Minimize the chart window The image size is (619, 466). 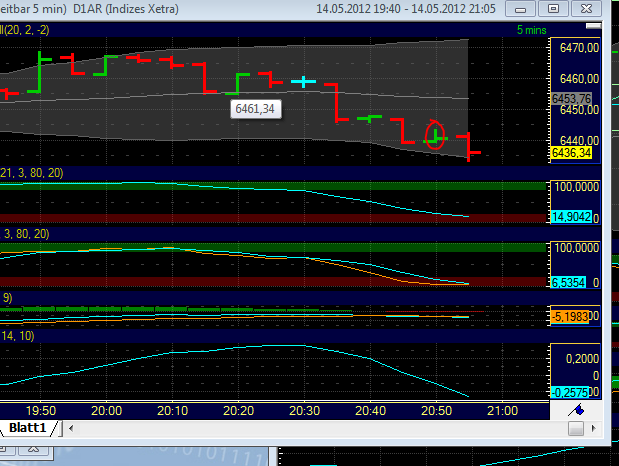point(520,9)
